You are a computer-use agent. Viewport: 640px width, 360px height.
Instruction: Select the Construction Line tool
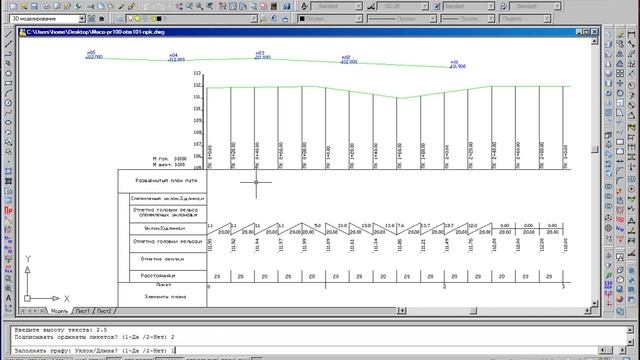click(x=8, y=44)
